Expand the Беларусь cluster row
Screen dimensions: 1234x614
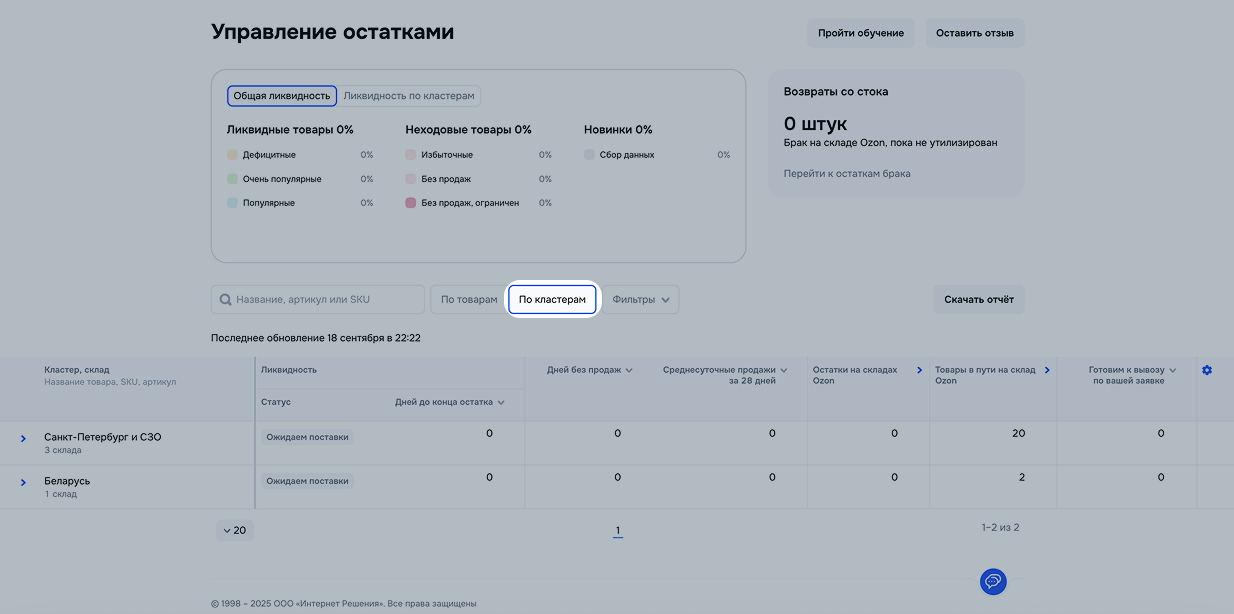(23, 483)
